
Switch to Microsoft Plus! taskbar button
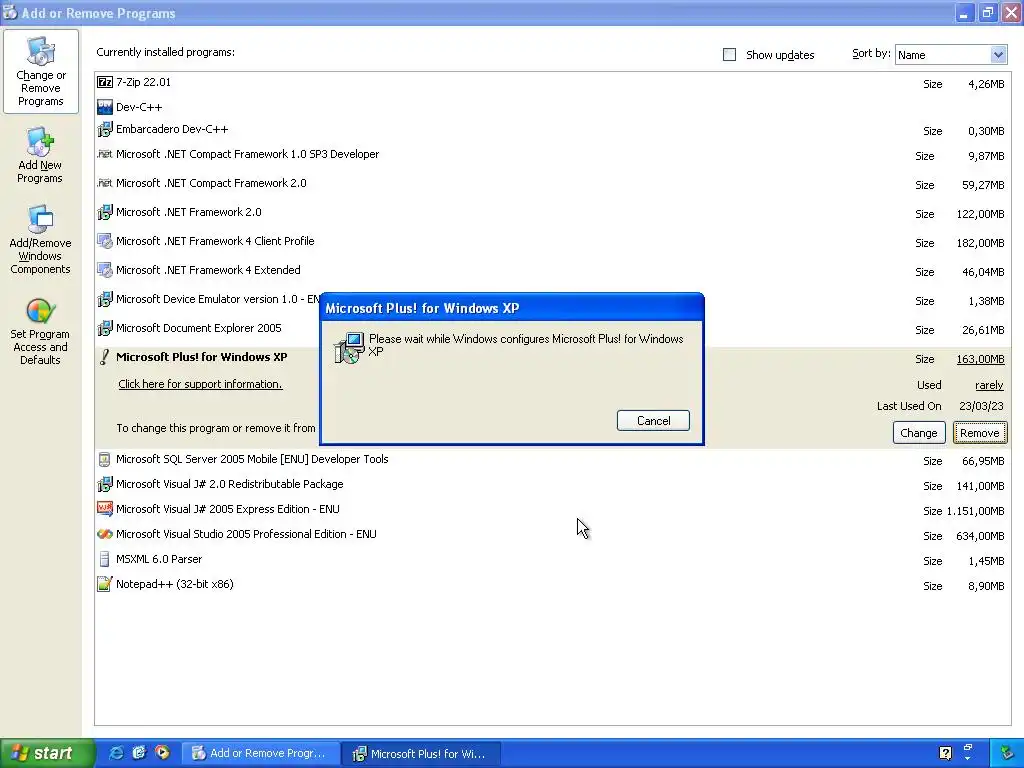pos(422,754)
